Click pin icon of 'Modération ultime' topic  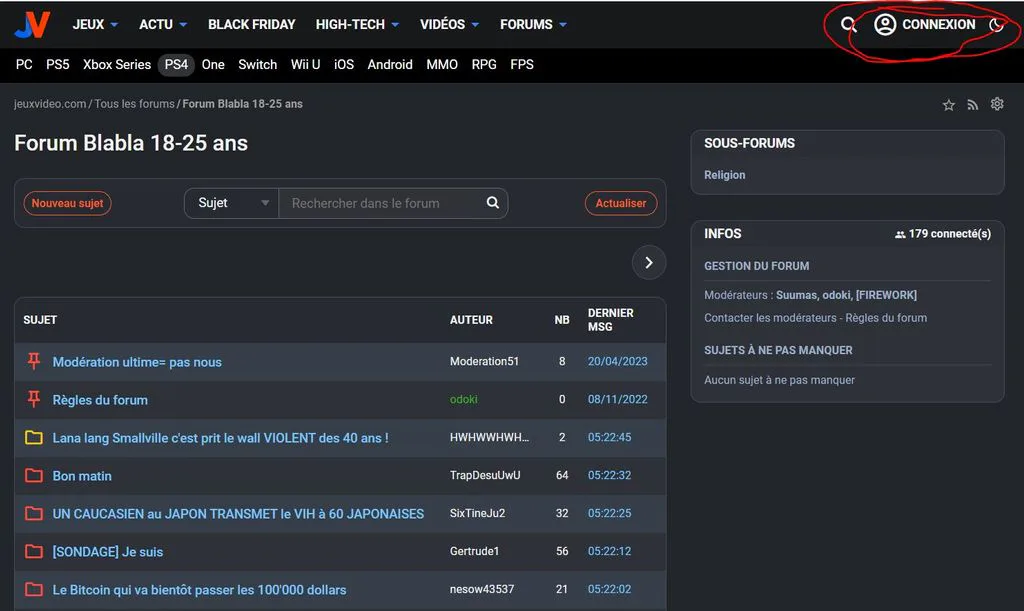[34, 361]
